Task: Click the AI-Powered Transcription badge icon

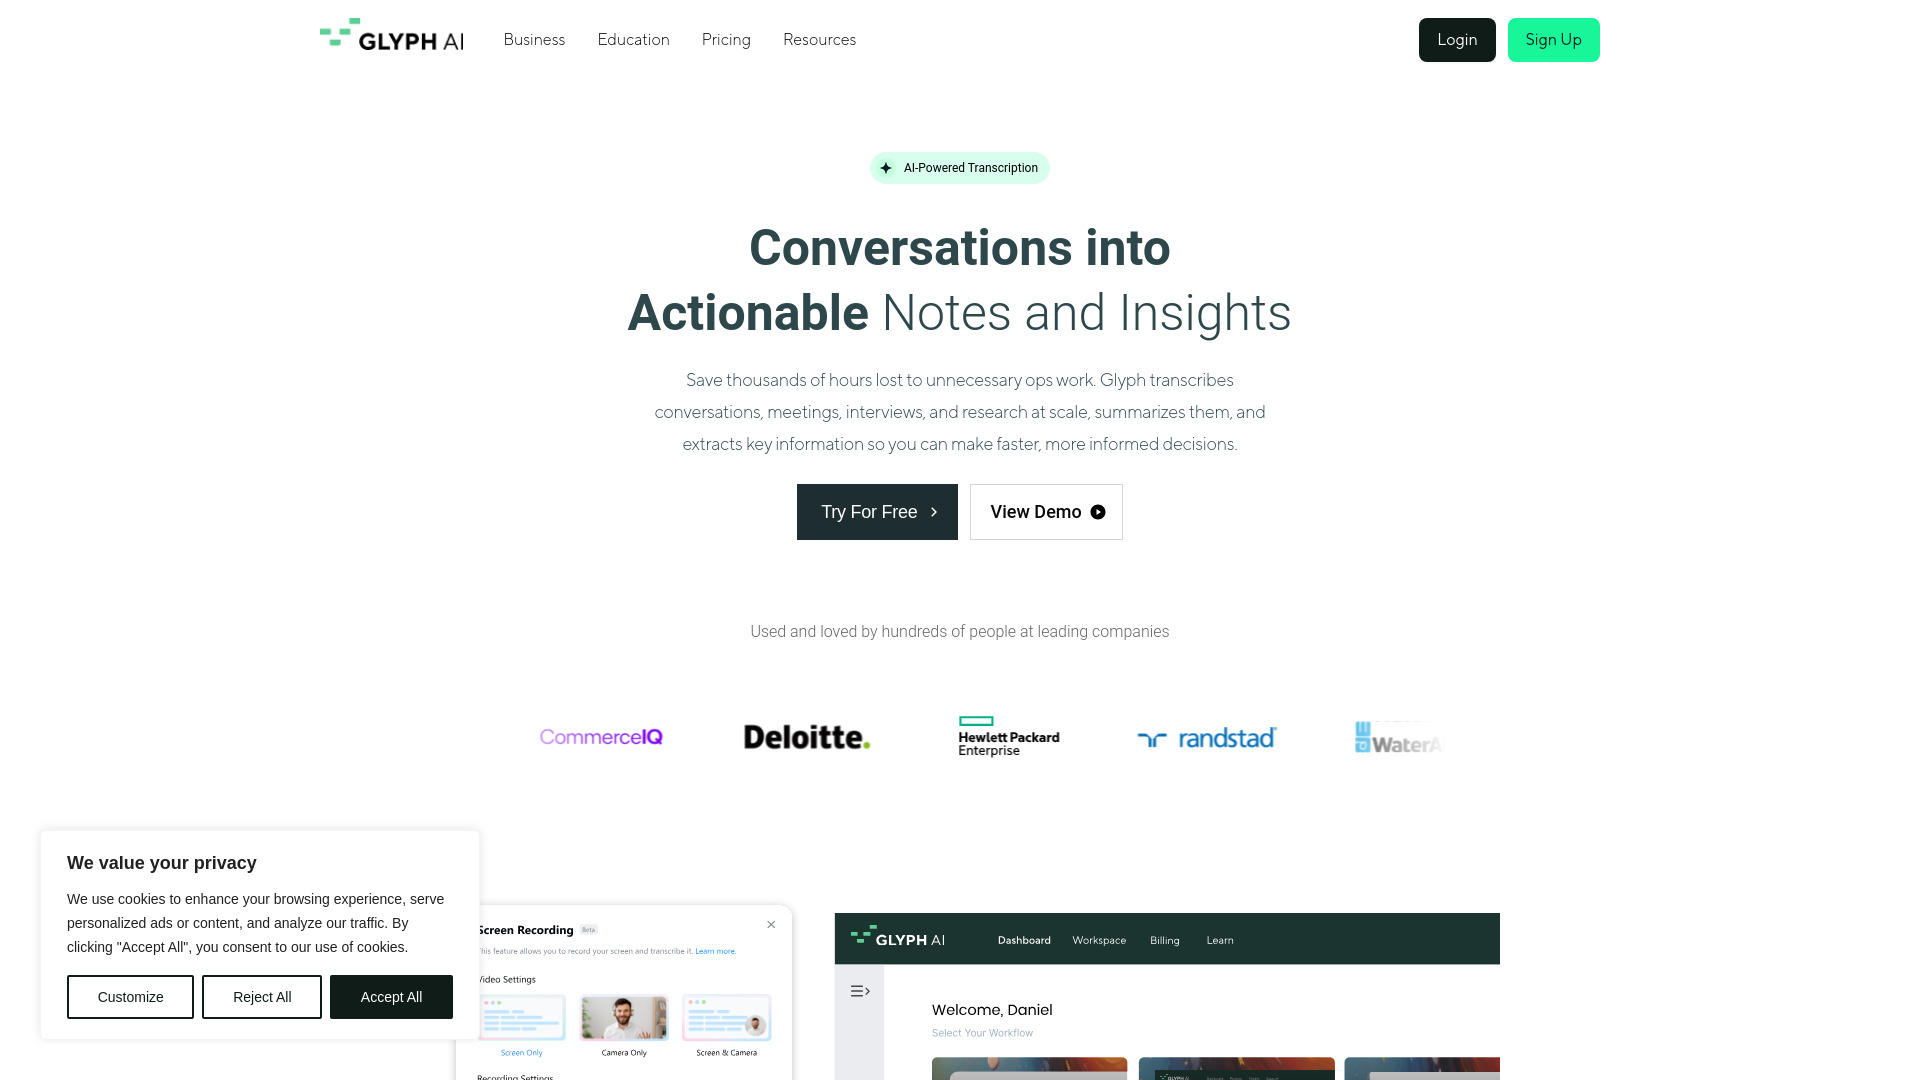Action: click(885, 167)
